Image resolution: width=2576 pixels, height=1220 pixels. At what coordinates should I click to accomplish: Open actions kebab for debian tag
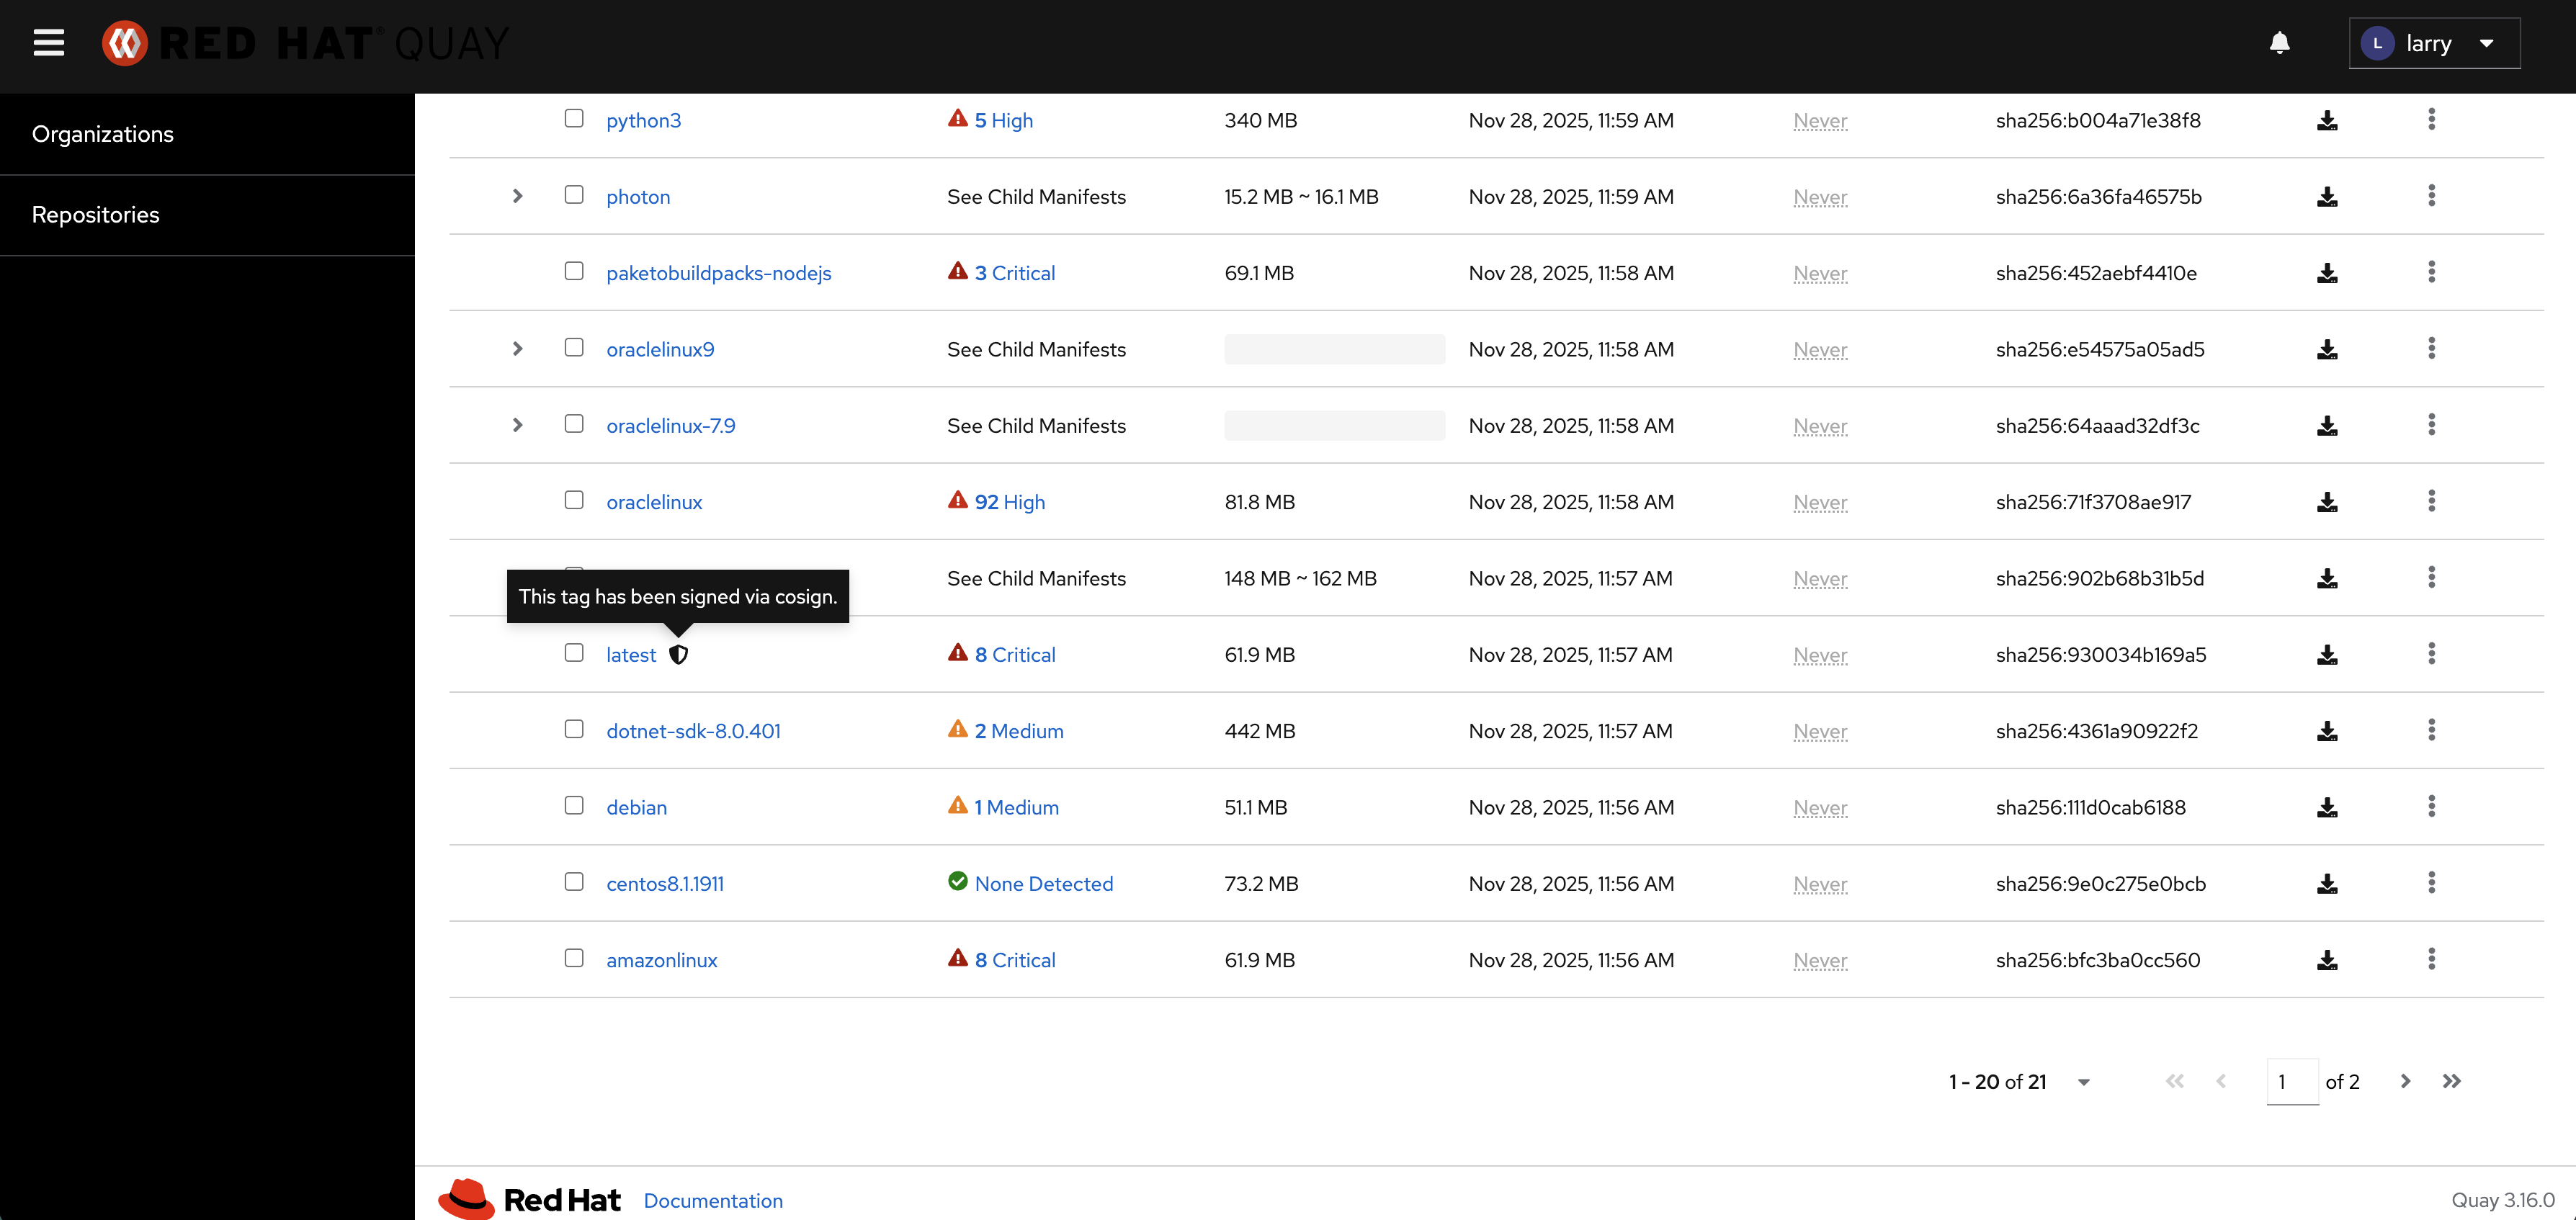pyautogui.click(x=2431, y=806)
